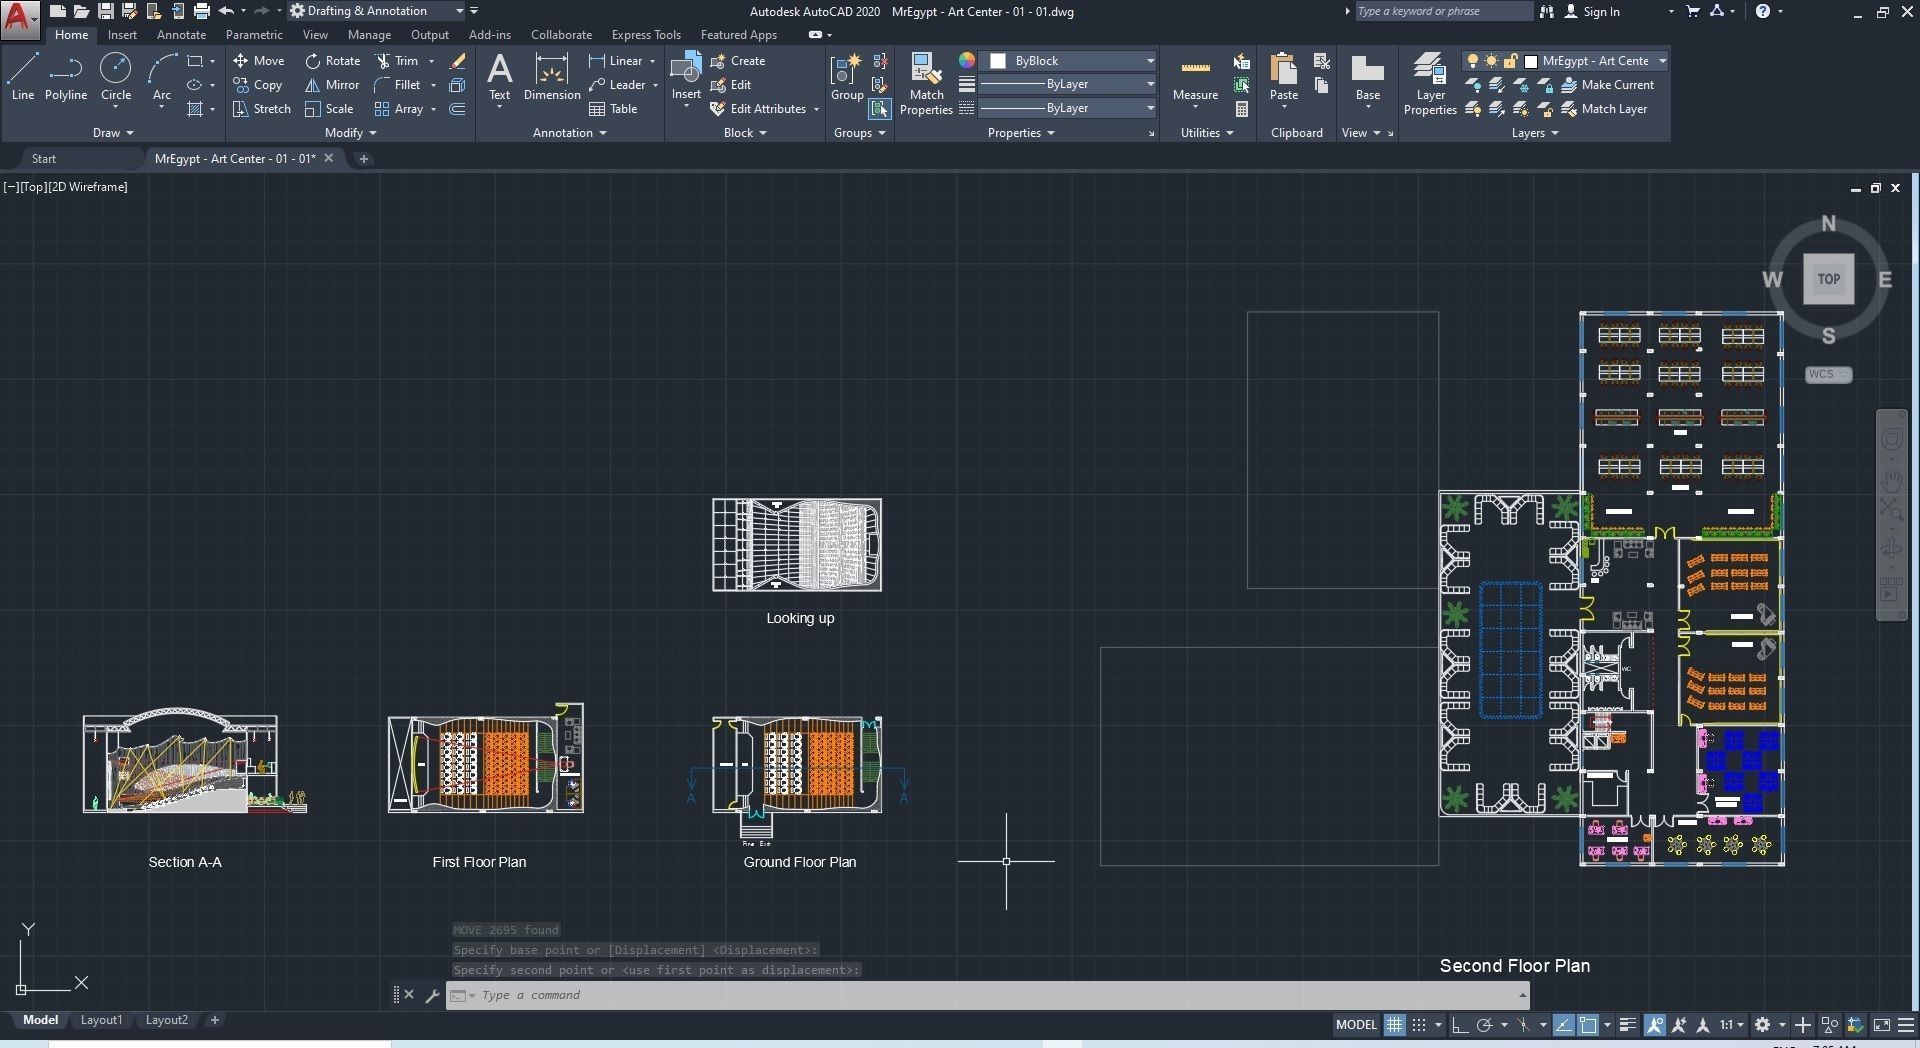The height and width of the screenshot is (1048, 1920).
Task: Open the Start file tab
Action: point(44,159)
